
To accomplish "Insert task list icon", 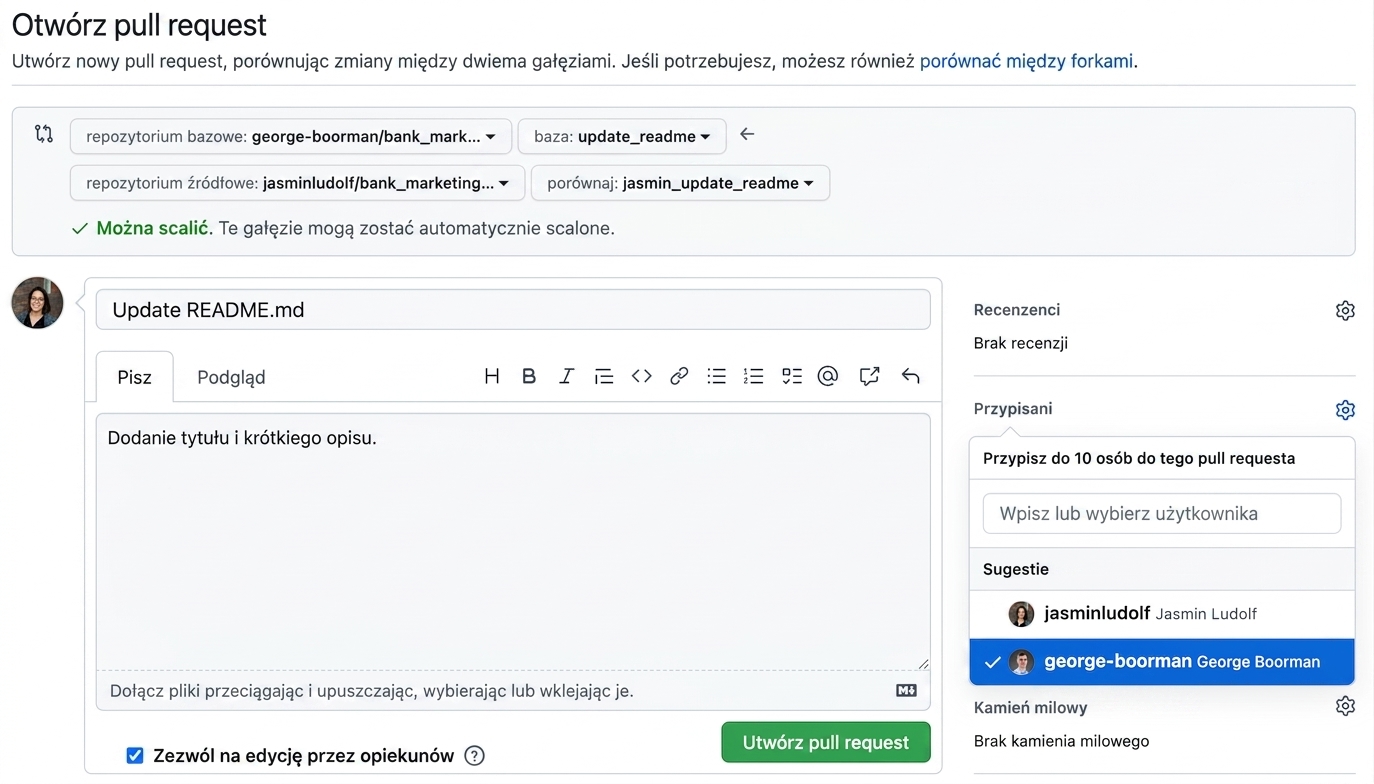I will [792, 376].
